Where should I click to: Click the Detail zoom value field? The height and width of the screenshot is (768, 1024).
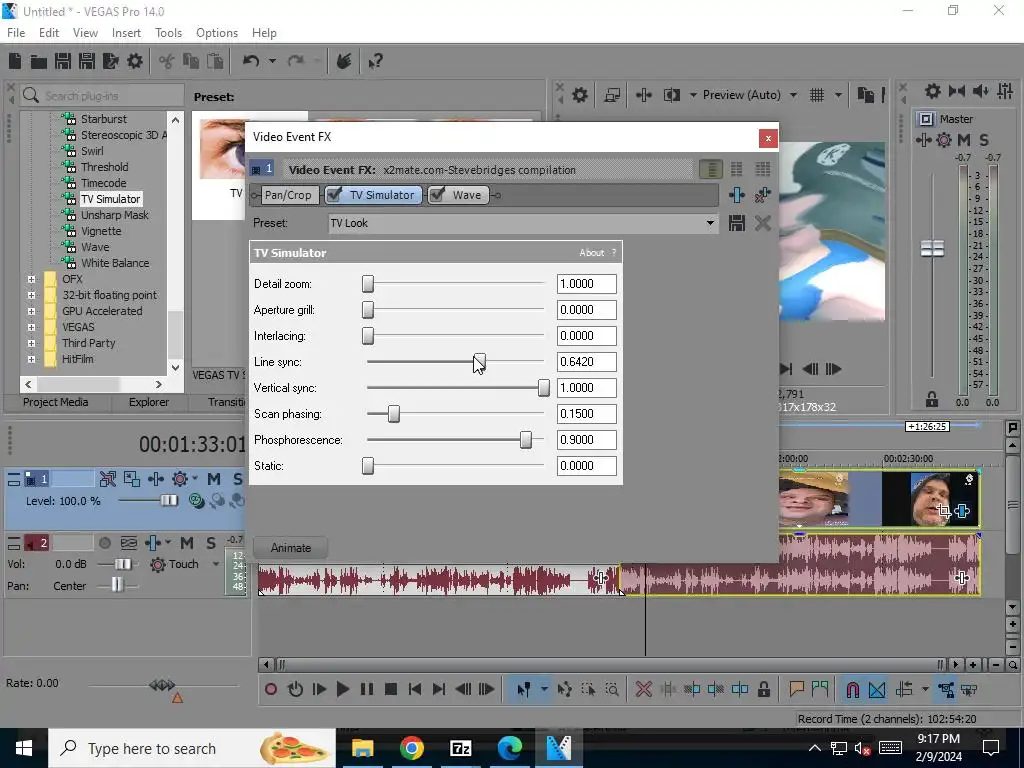(586, 284)
